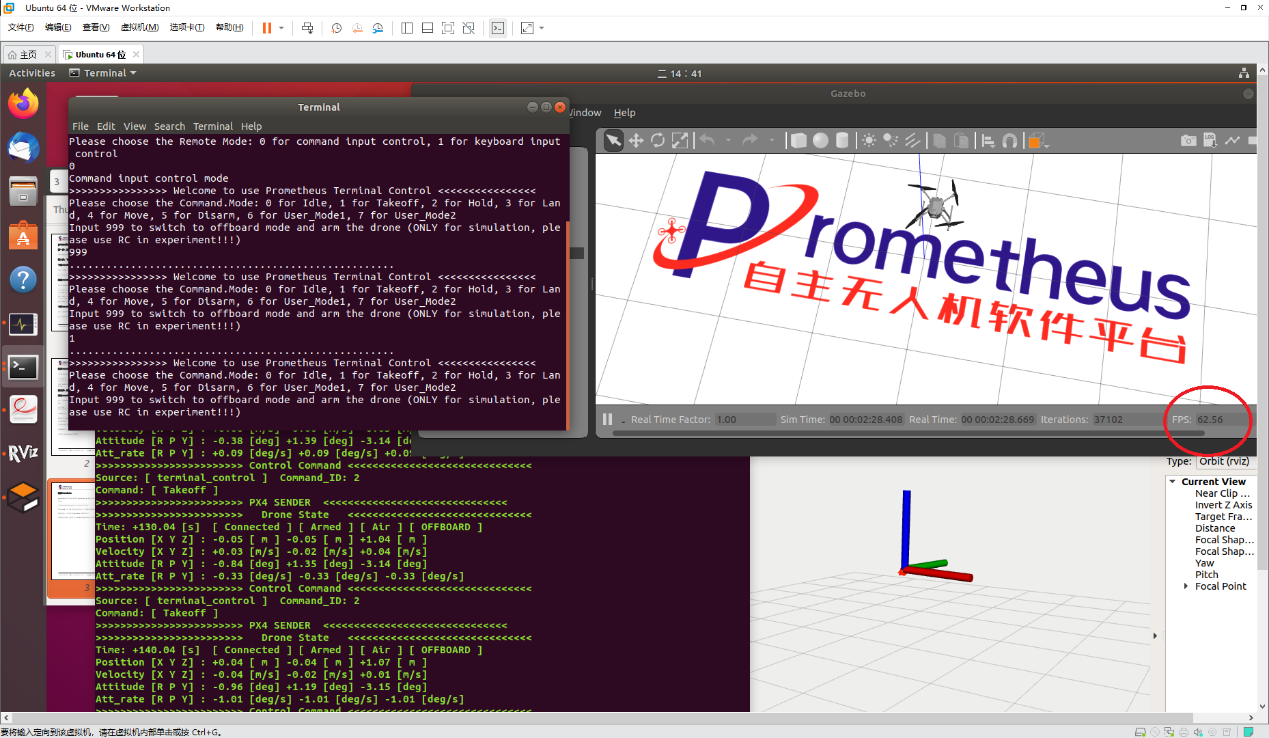Open the Terminal app menu in top bar

(x=103, y=73)
